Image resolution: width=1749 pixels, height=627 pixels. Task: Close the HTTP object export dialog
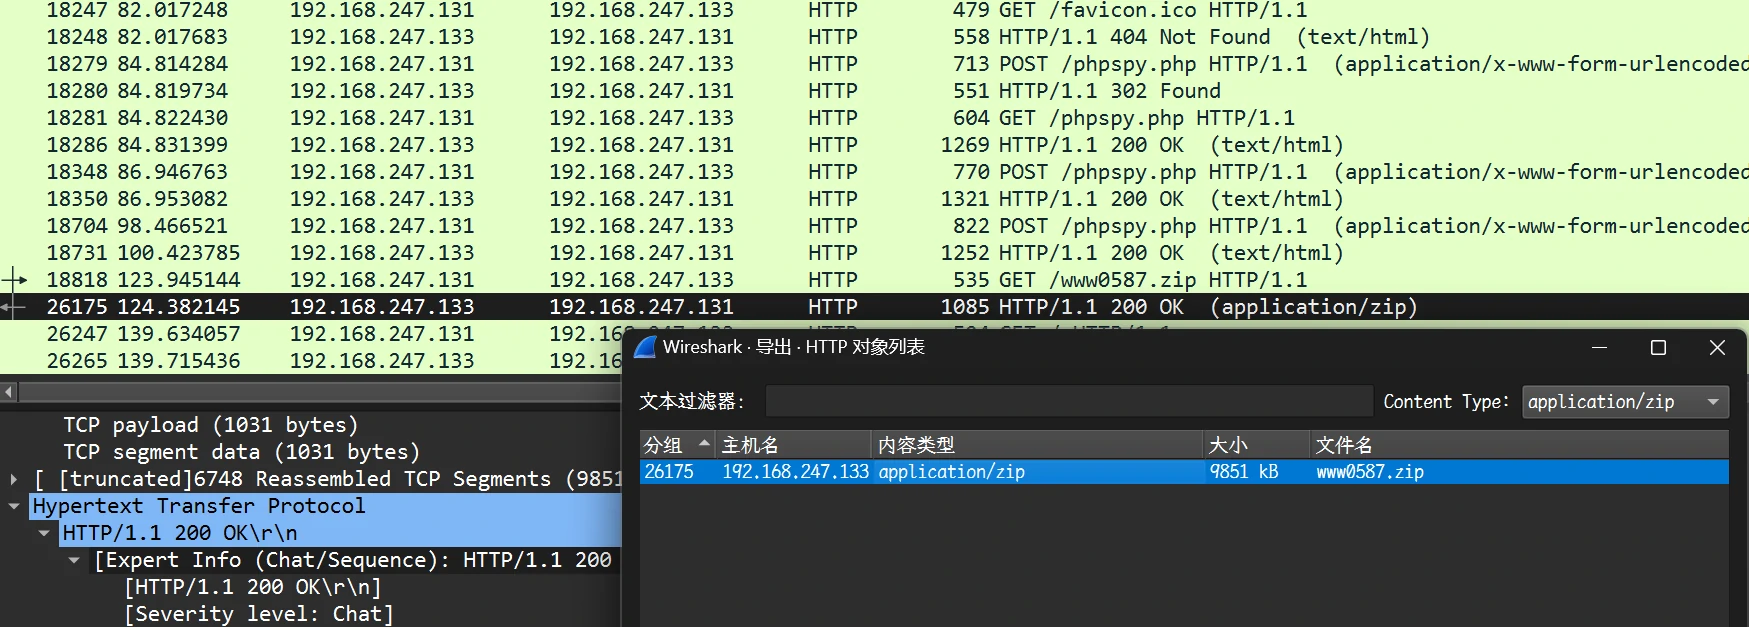click(x=1717, y=347)
